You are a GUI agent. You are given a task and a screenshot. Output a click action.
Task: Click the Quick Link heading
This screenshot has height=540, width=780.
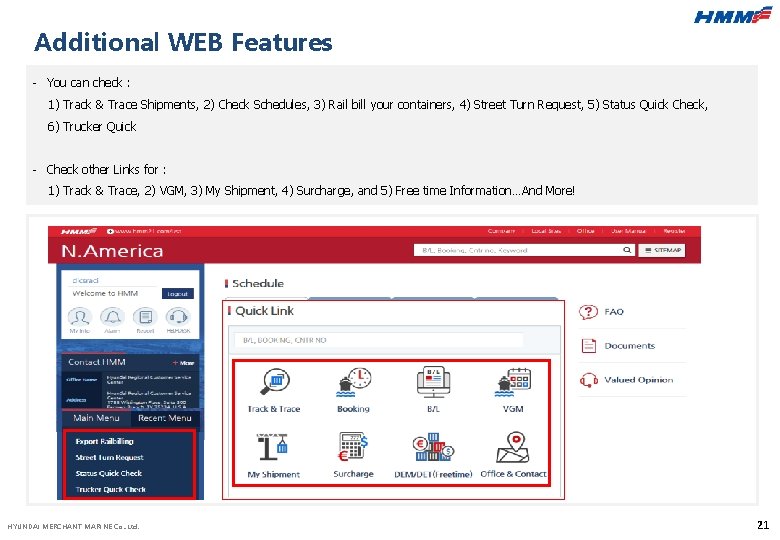(x=264, y=311)
